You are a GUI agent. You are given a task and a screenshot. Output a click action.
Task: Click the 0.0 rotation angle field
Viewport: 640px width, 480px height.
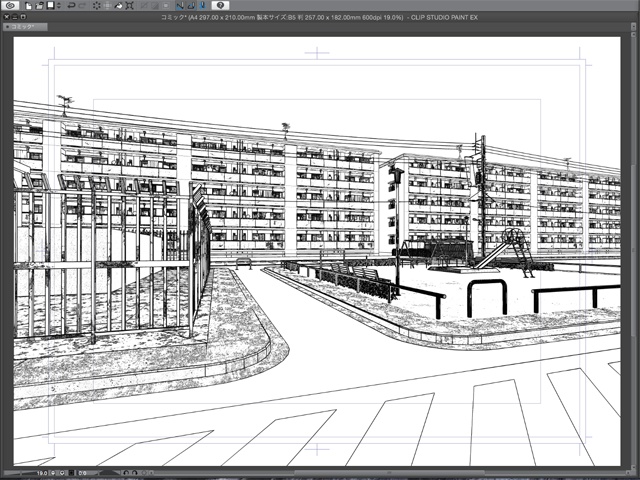pos(82,473)
